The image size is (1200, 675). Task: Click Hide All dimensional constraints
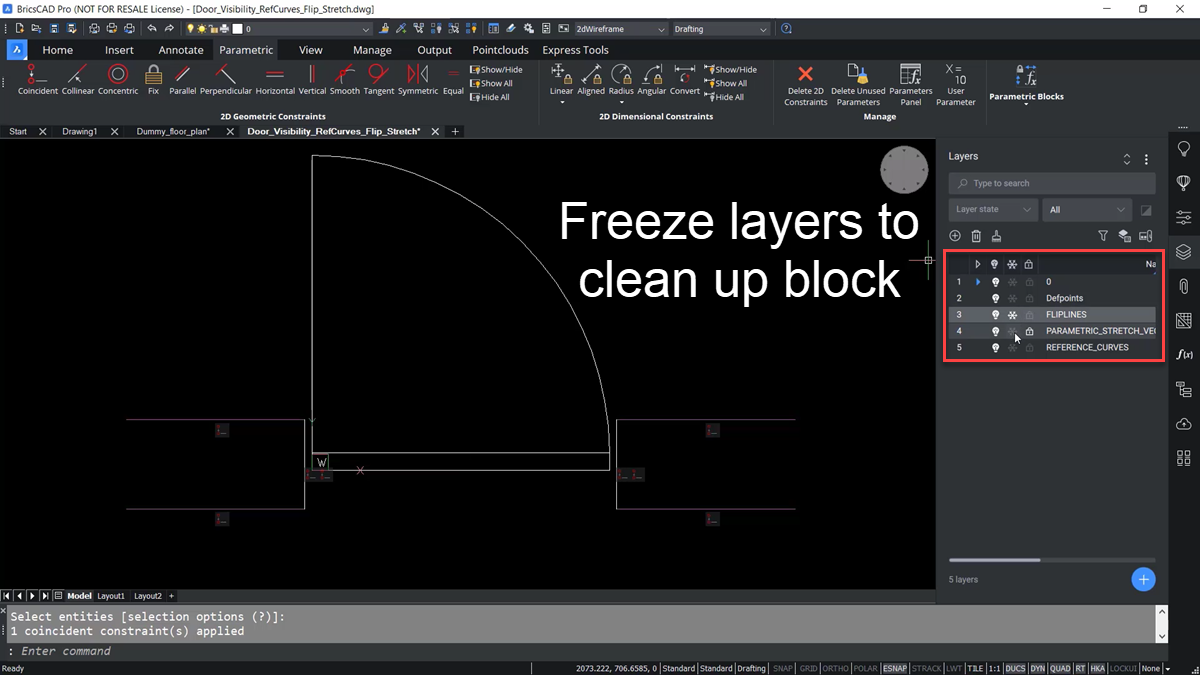coord(724,98)
